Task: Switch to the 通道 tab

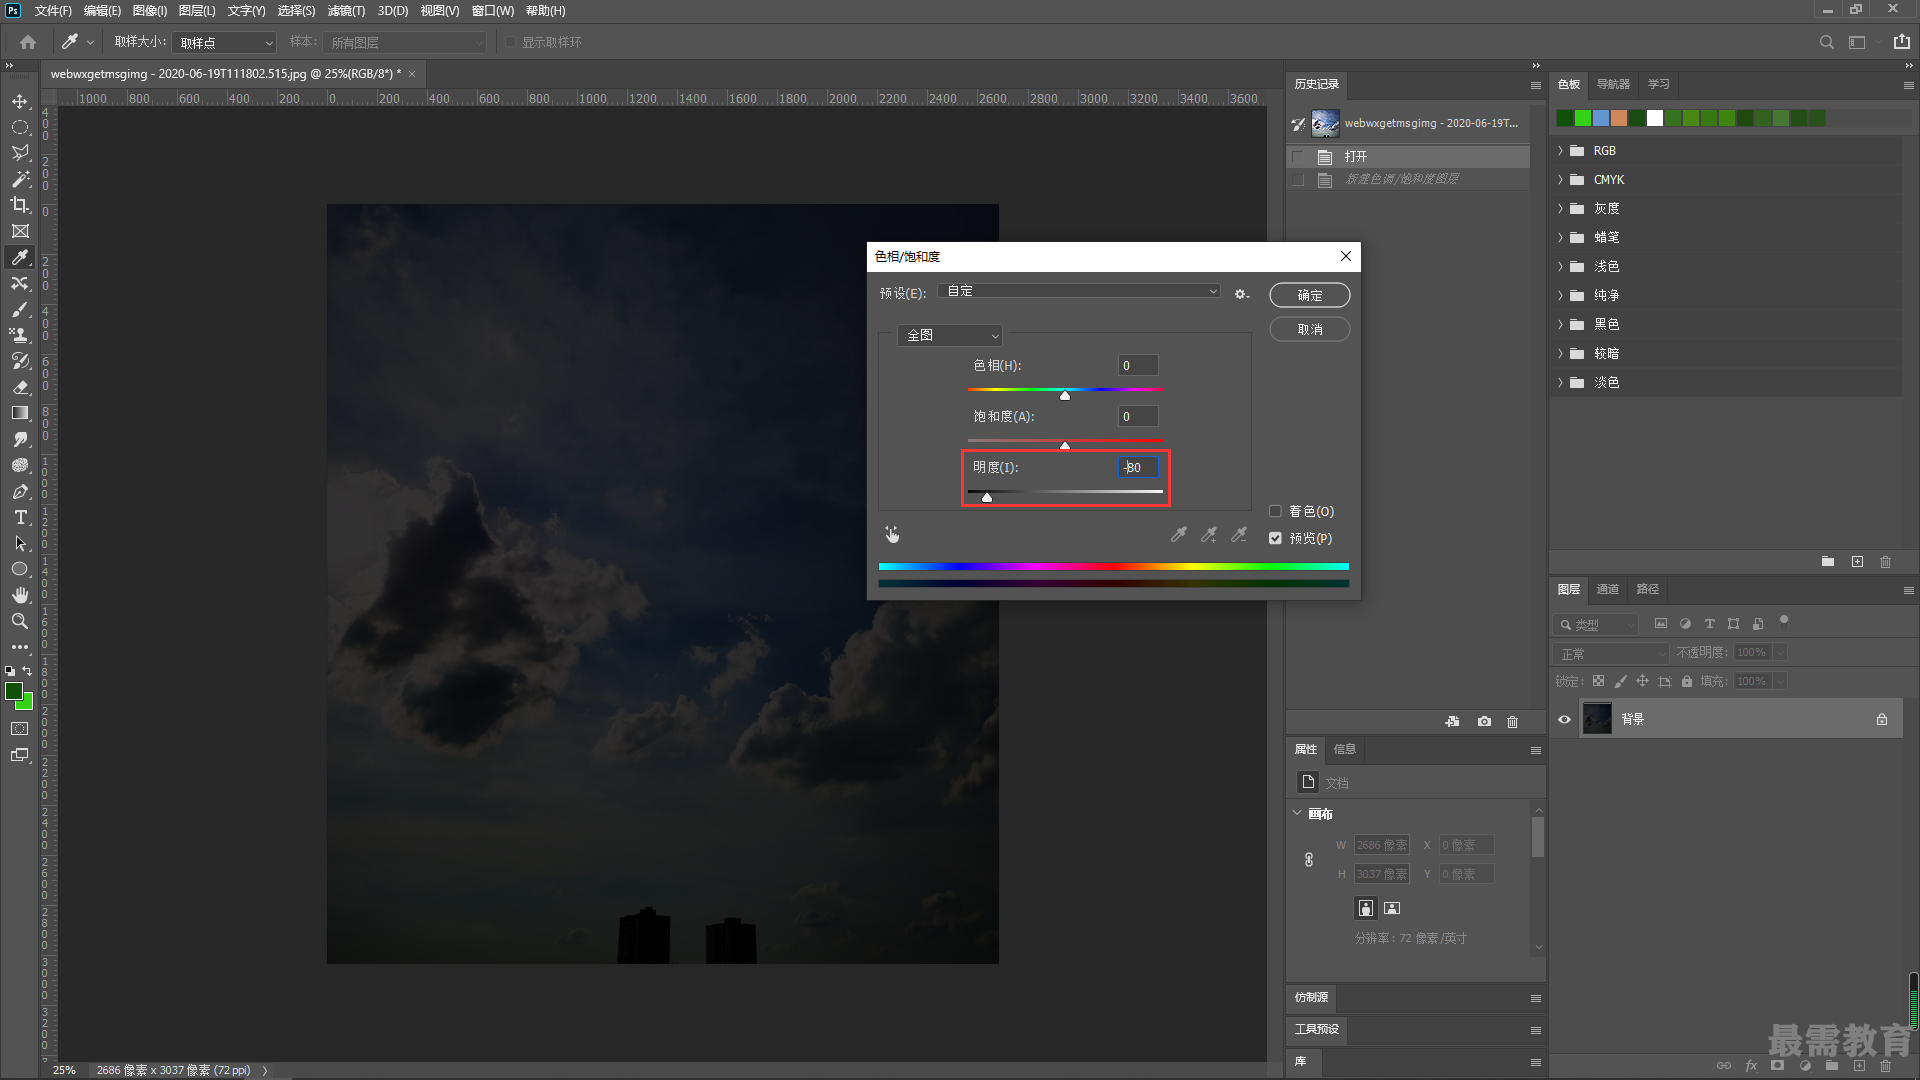Action: pyautogui.click(x=1608, y=589)
